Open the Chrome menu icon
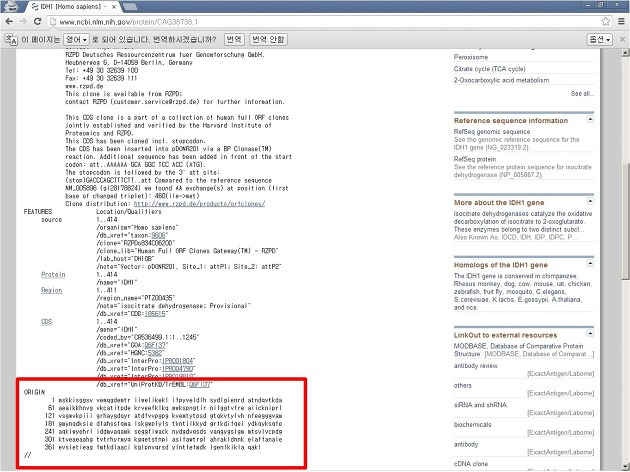 621,21
